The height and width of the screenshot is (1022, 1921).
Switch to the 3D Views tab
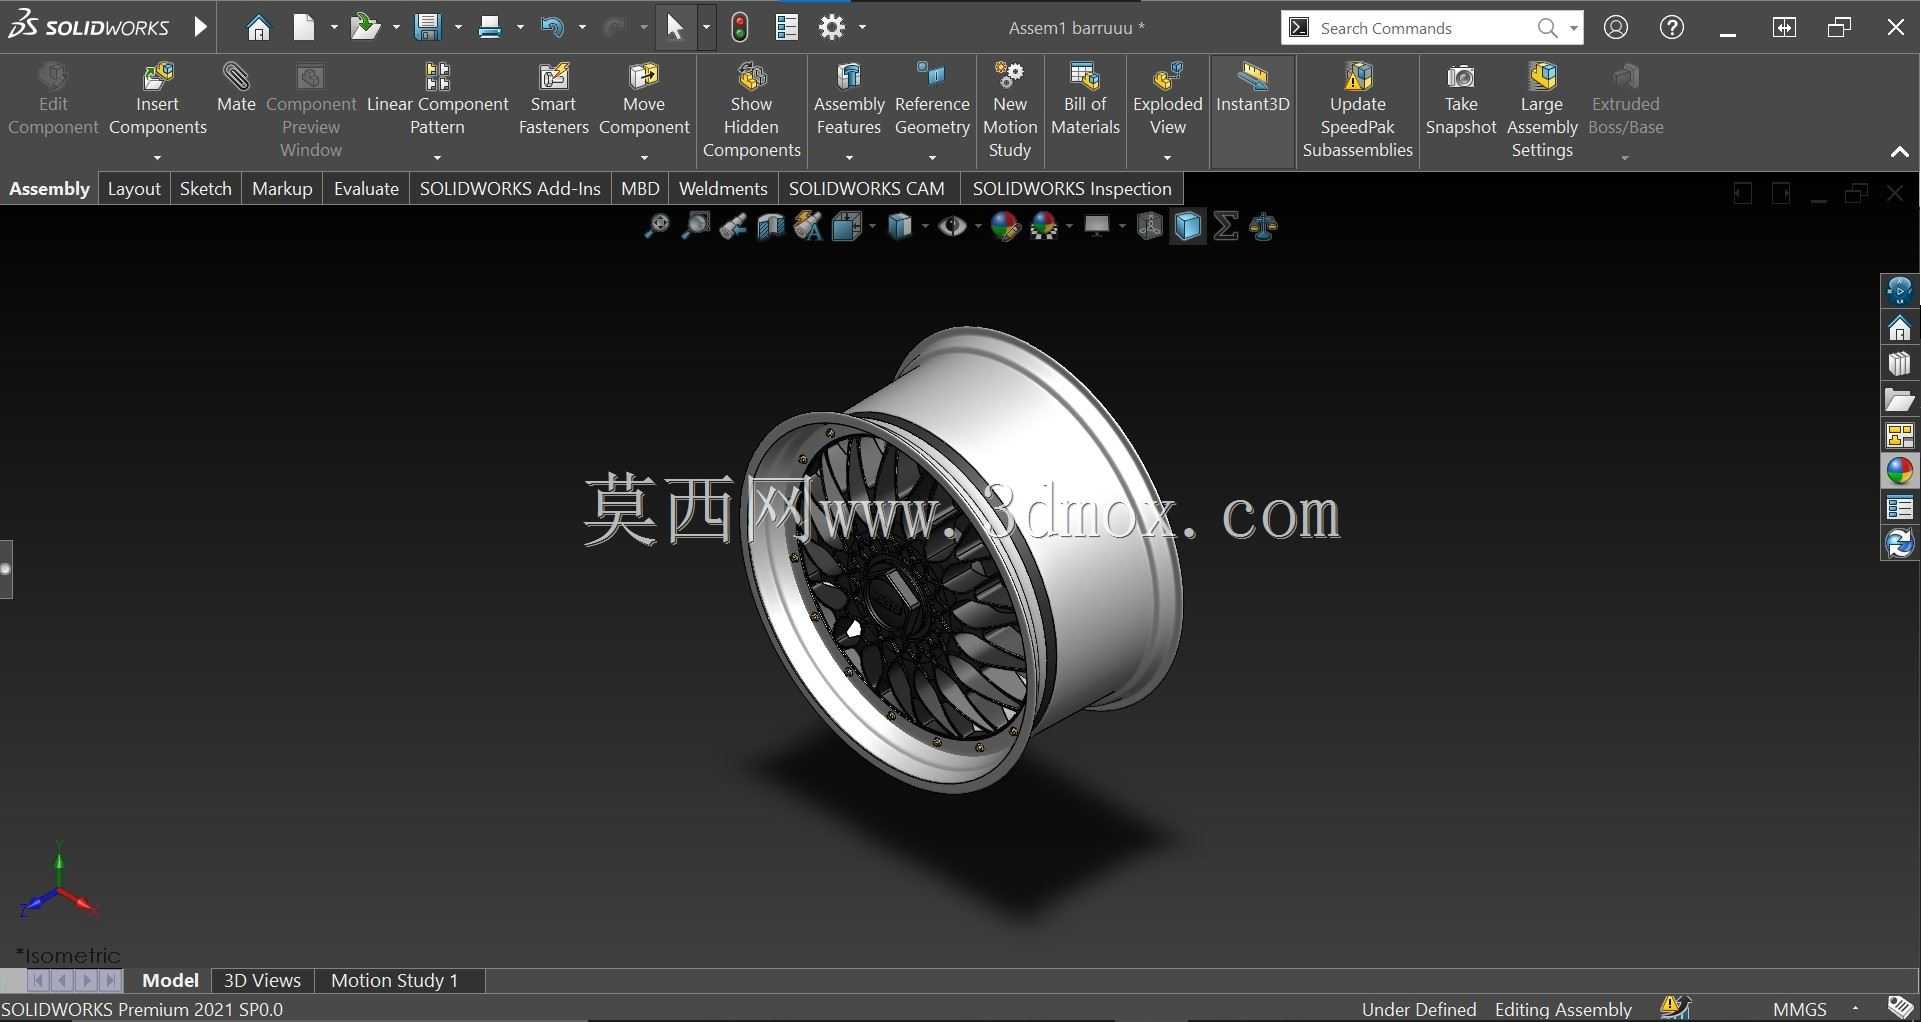pos(262,981)
